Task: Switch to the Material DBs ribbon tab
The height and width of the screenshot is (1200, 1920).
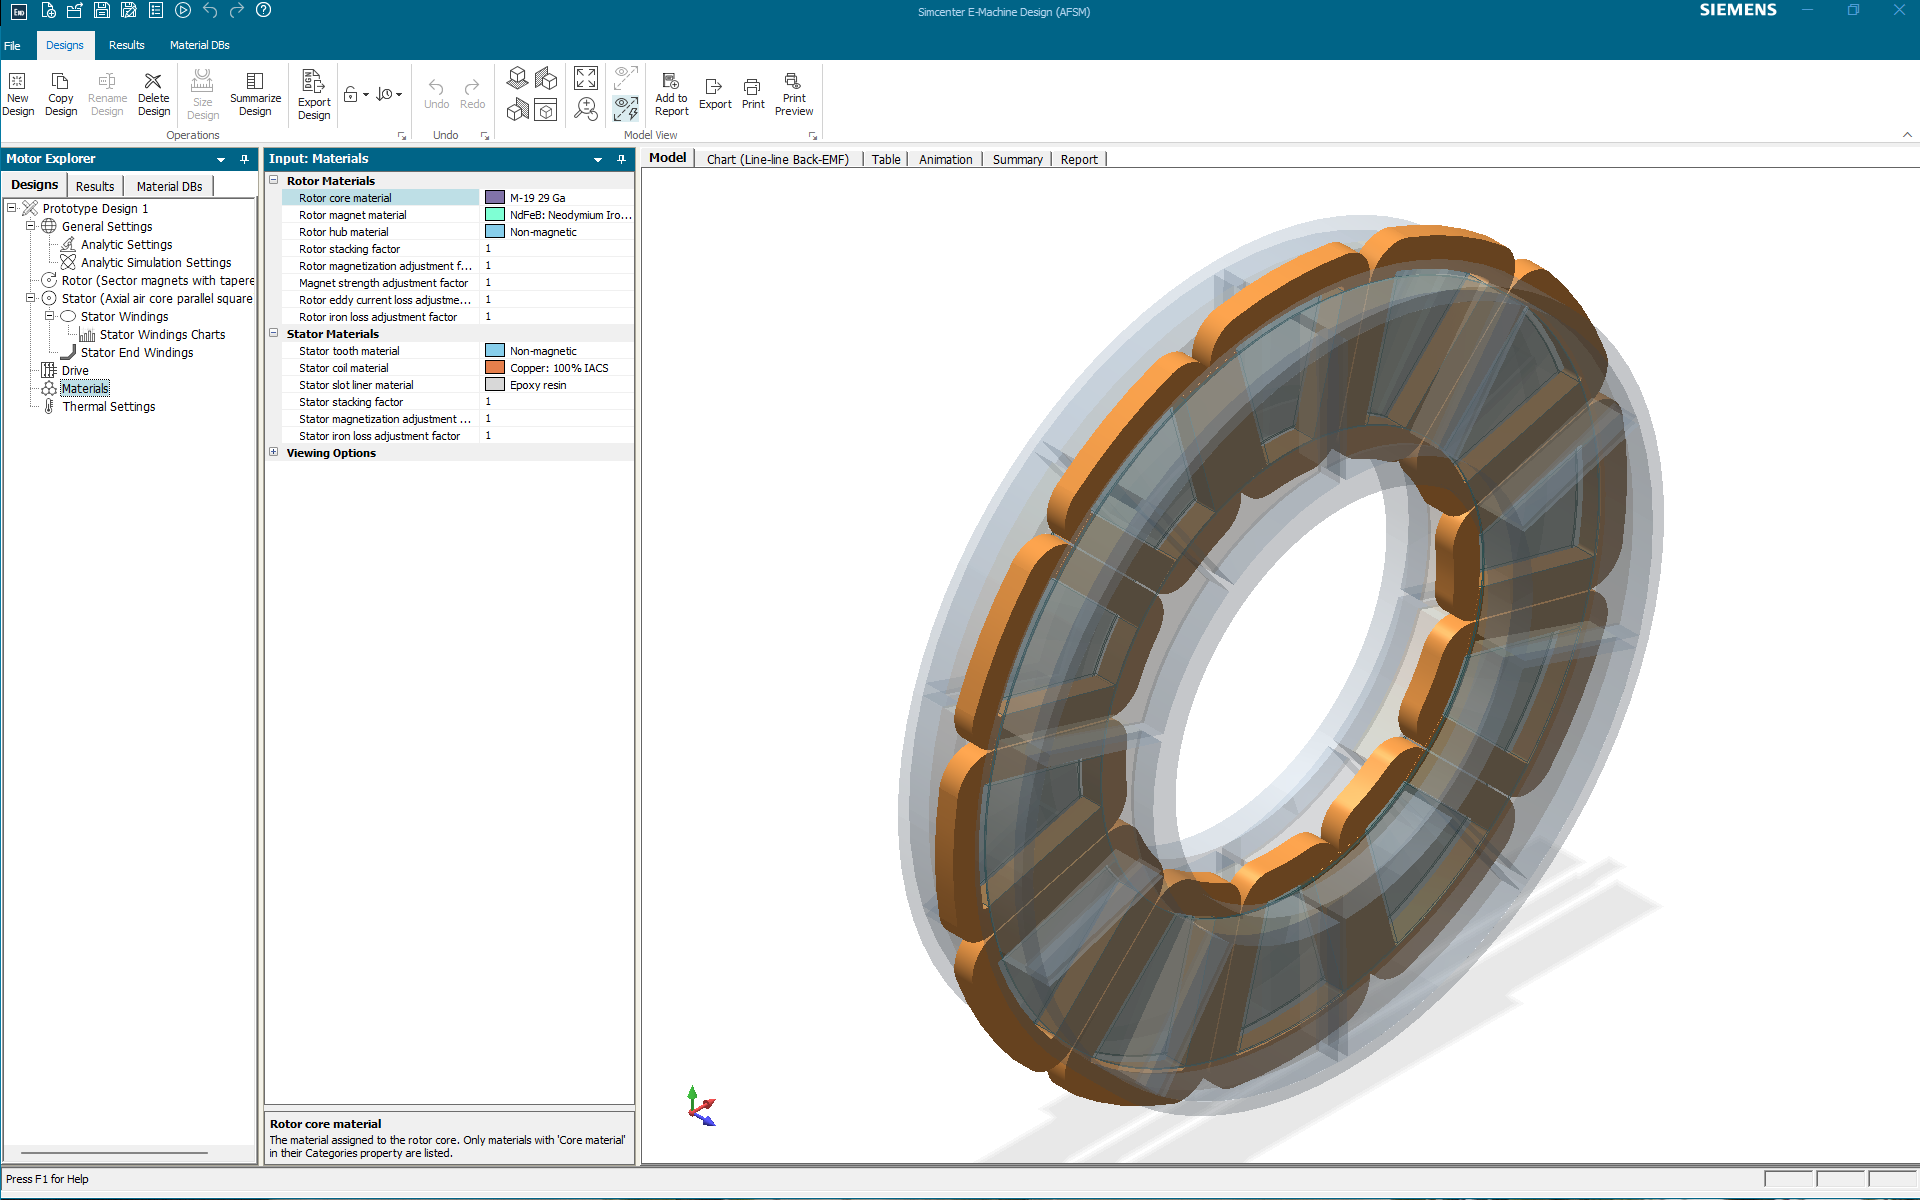Action: coord(199,45)
